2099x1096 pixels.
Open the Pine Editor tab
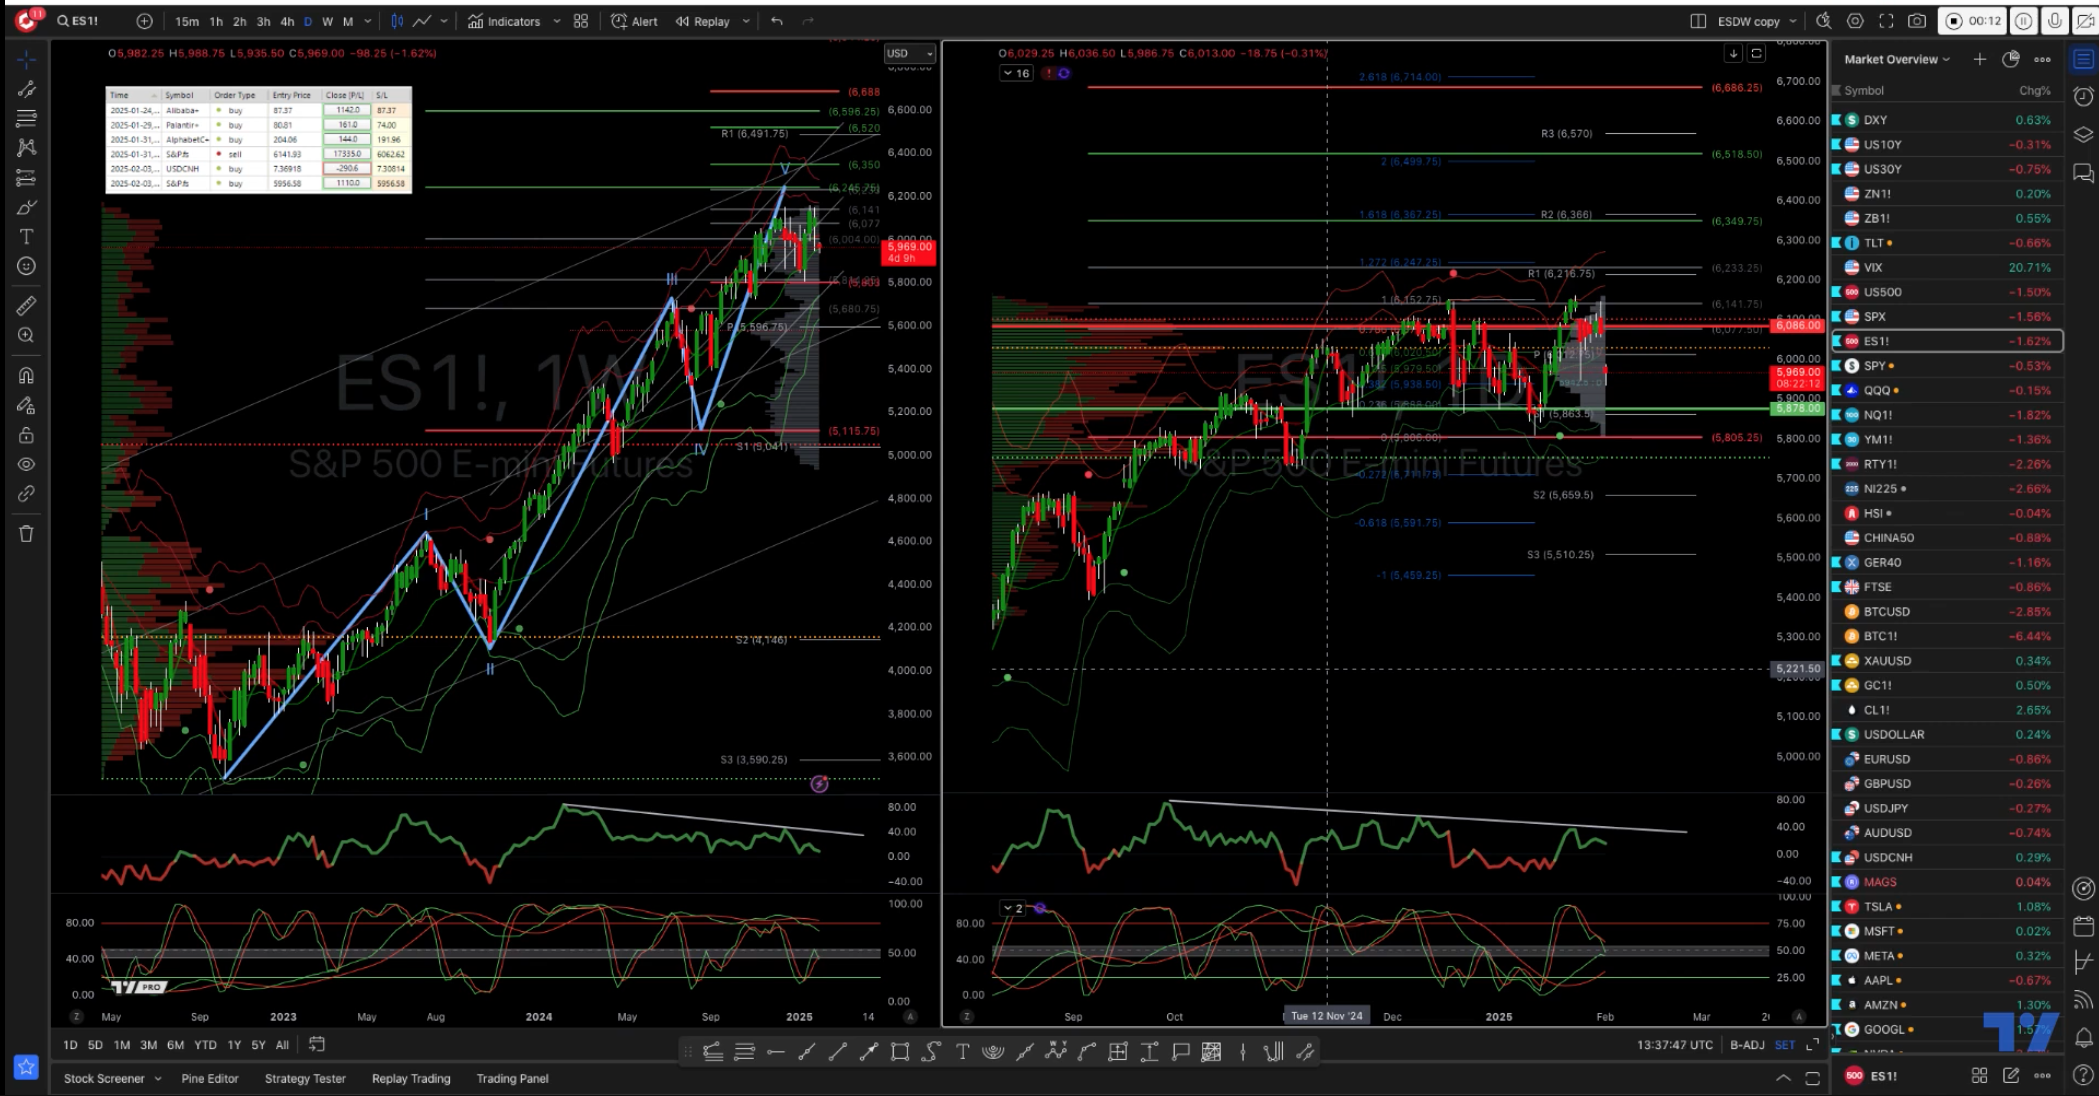pos(210,1078)
